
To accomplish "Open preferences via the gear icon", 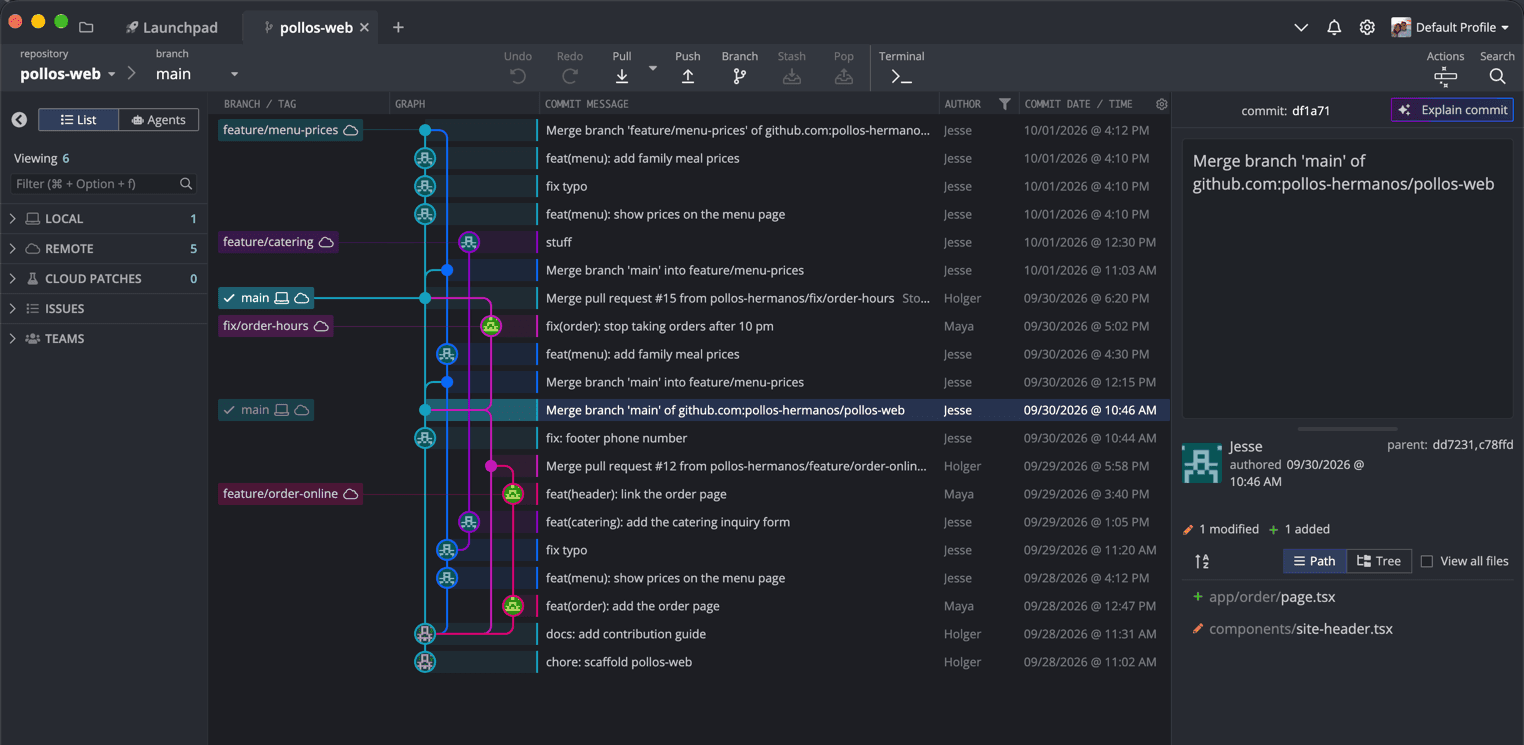I will point(1367,27).
